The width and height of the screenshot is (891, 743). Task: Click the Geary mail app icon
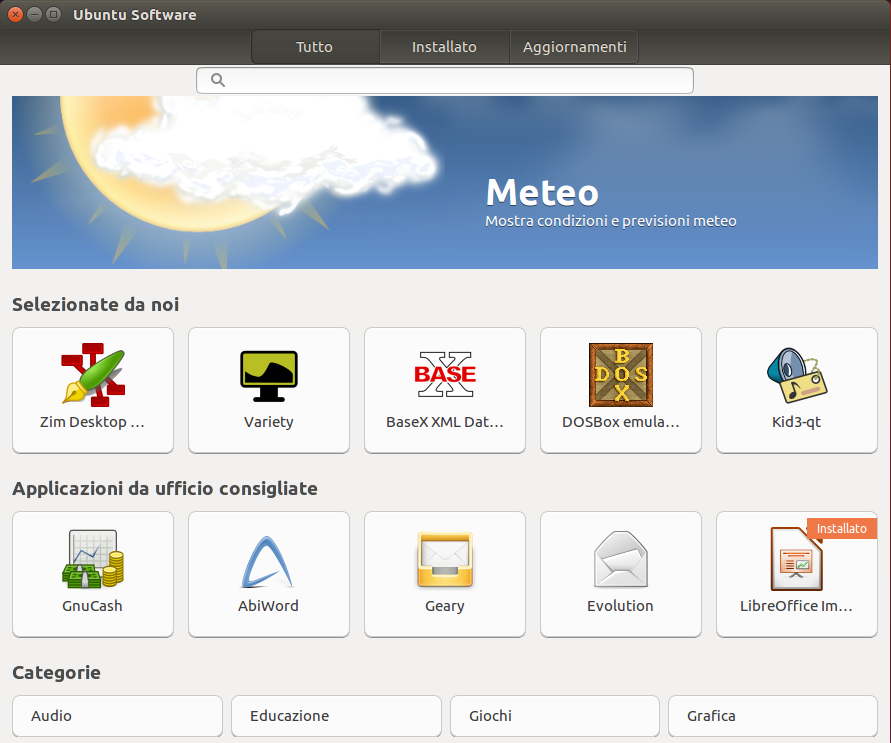click(x=445, y=559)
